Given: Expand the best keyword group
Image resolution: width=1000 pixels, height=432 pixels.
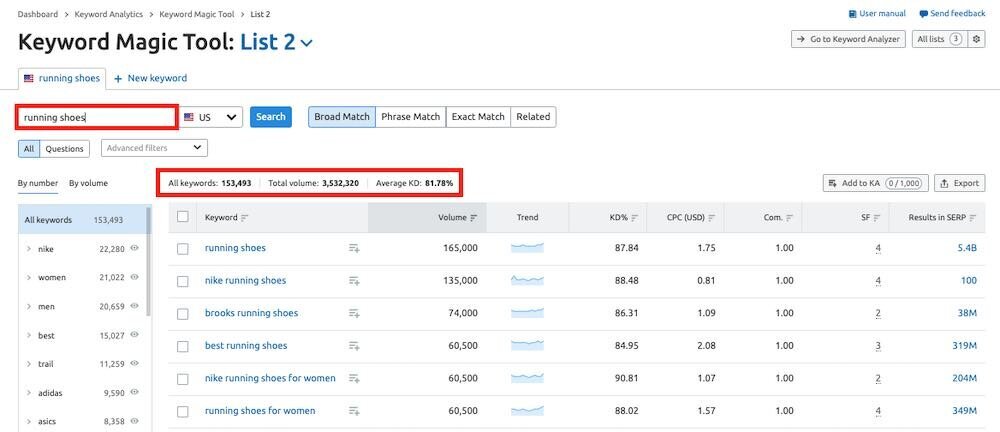Looking at the screenshot, I should [x=29, y=335].
